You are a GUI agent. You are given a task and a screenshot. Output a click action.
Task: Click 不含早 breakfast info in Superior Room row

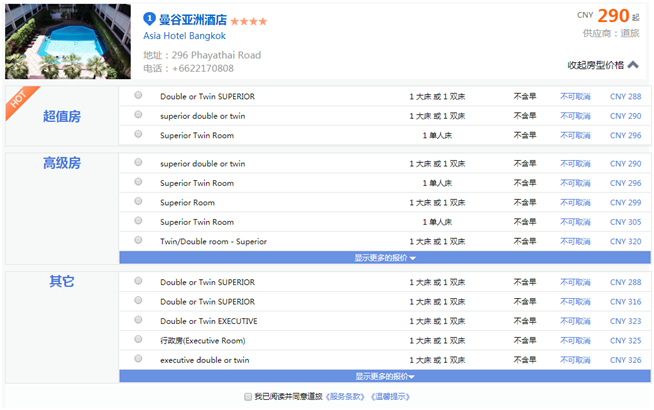pyautogui.click(x=525, y=202)
